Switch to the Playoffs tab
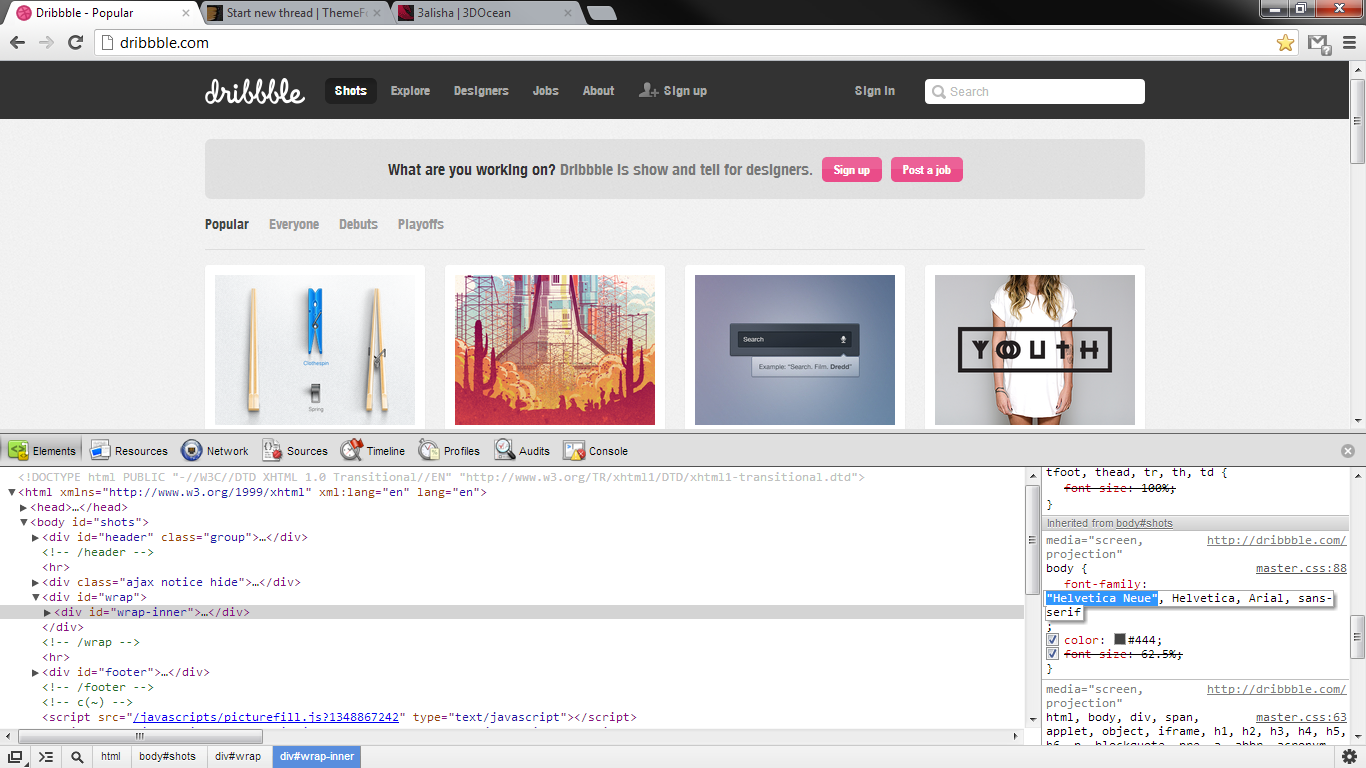Viewport: 1366px width, 768px height. (420, 224)
